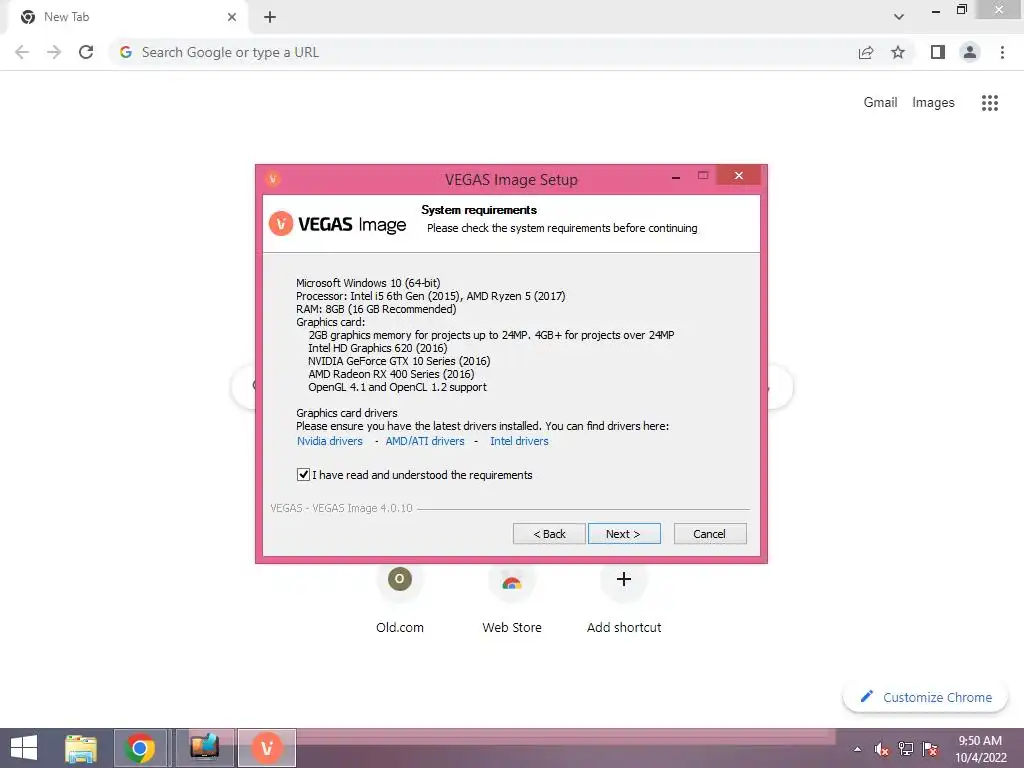Image resolution: width=1024 pixels, height=768 pixels.
Task: Go back with the Back button
Action: 549,534
